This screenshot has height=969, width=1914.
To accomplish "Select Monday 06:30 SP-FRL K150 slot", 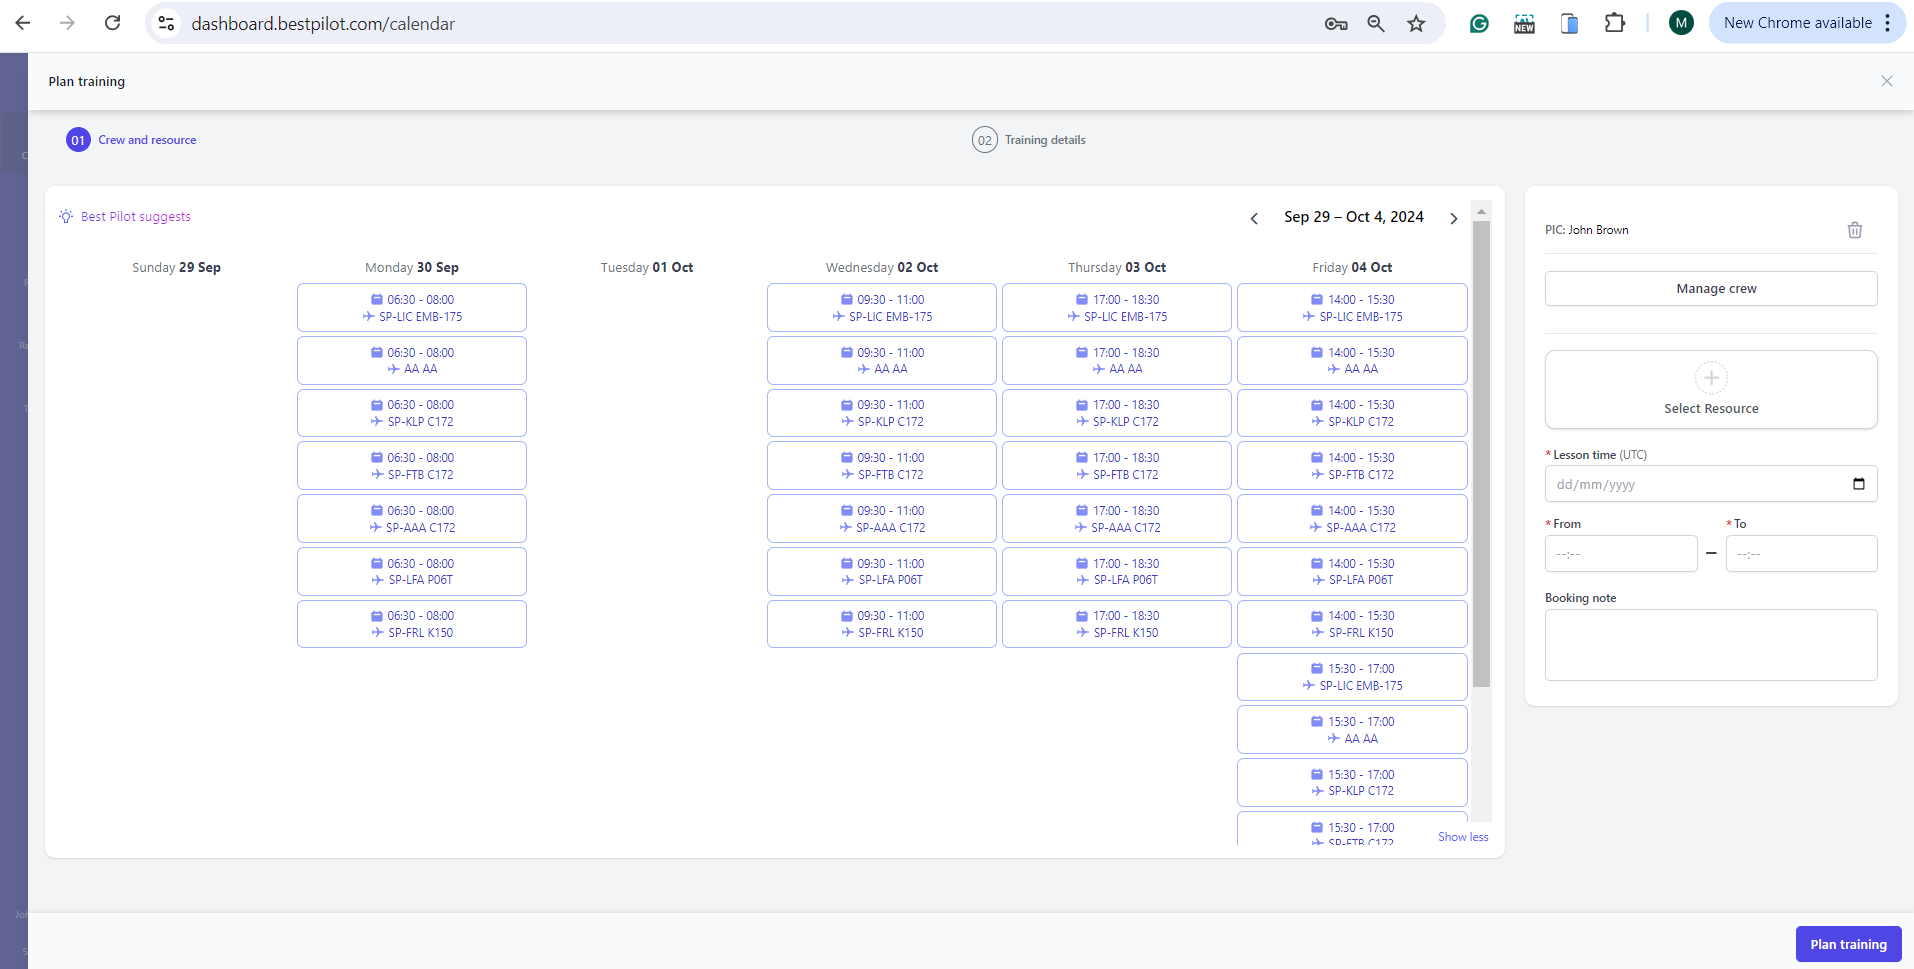I will (412, 624).
